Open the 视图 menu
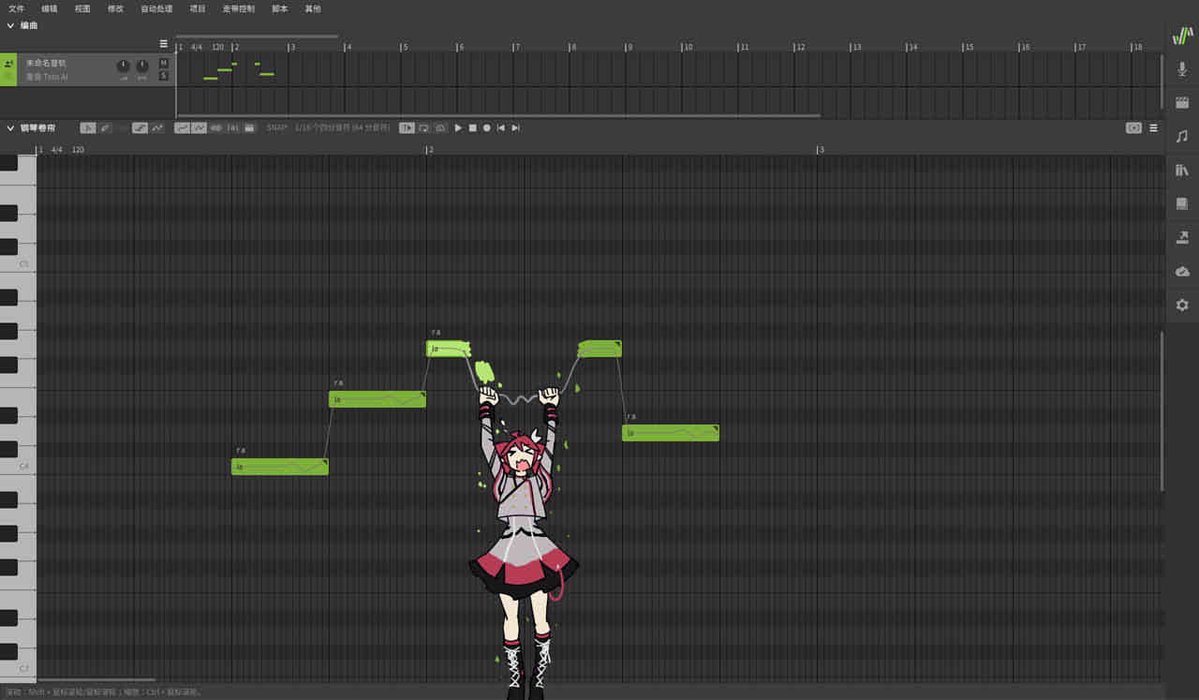This screenshot has height=700, width=1199. pos(83,8)
